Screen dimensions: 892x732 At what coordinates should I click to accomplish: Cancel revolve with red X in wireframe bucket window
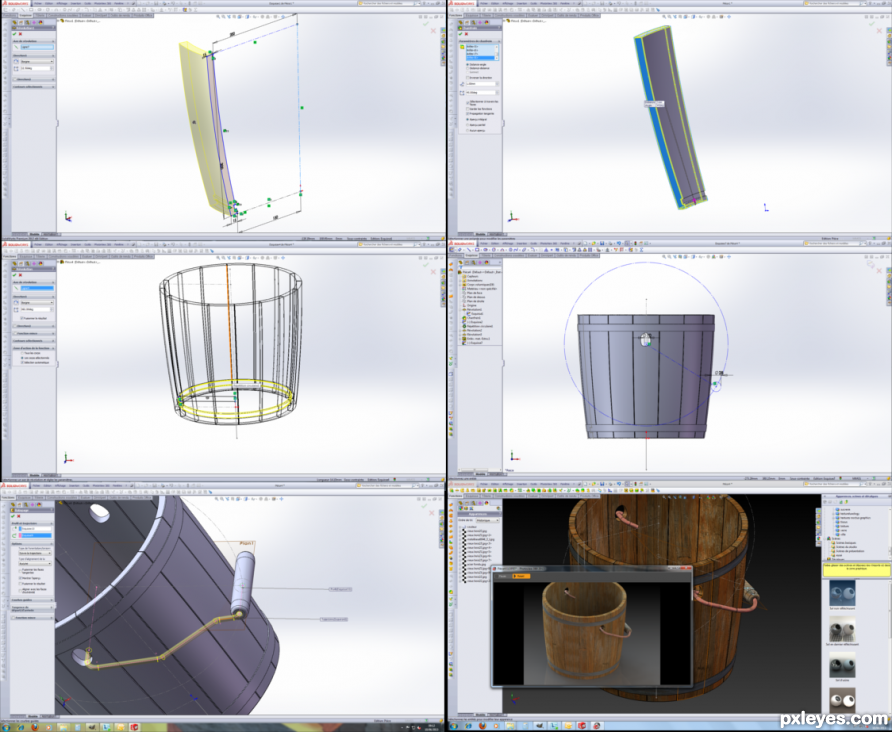[x=20, y=275]
